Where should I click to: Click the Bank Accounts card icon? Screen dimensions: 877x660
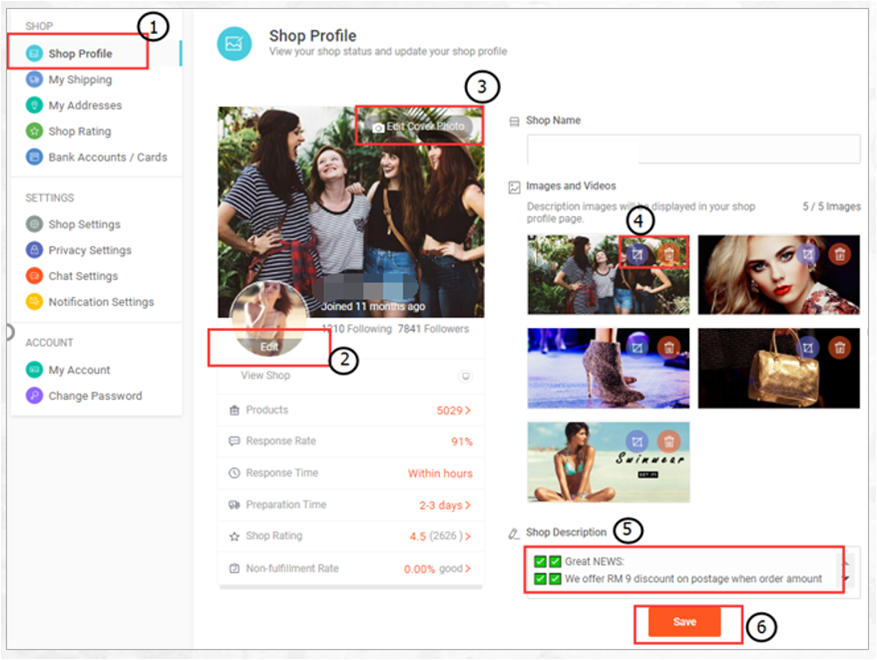34,157
